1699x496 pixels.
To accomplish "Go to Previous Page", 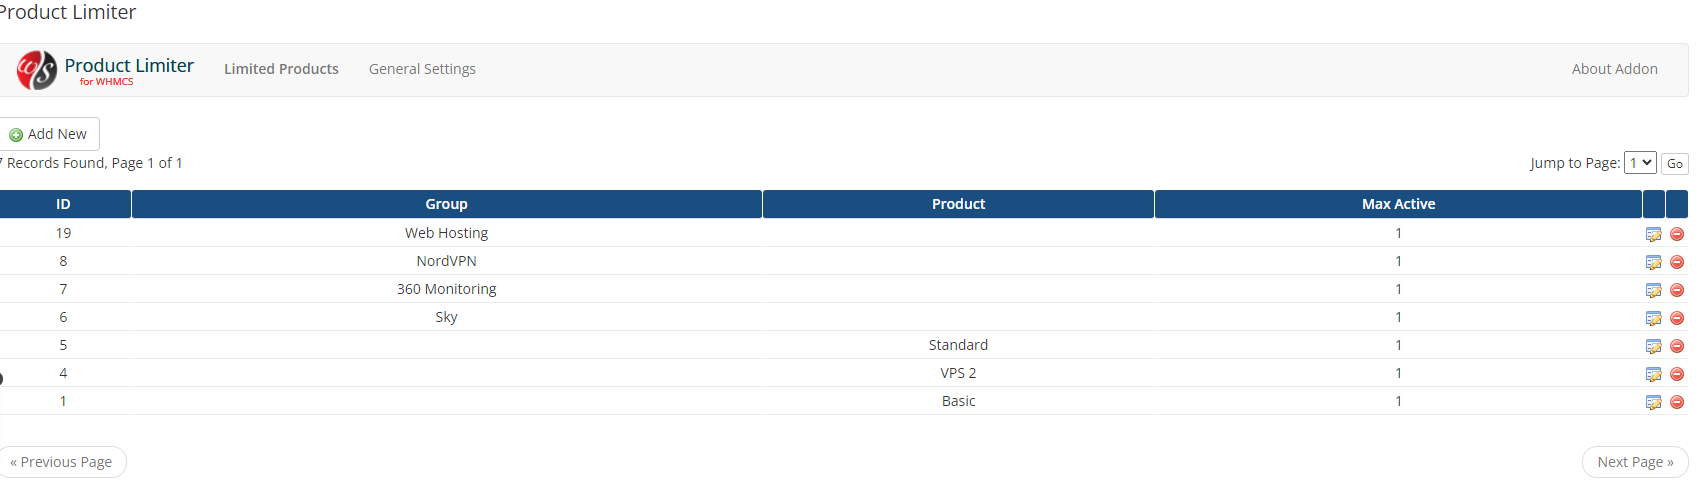I will (62, 462).
